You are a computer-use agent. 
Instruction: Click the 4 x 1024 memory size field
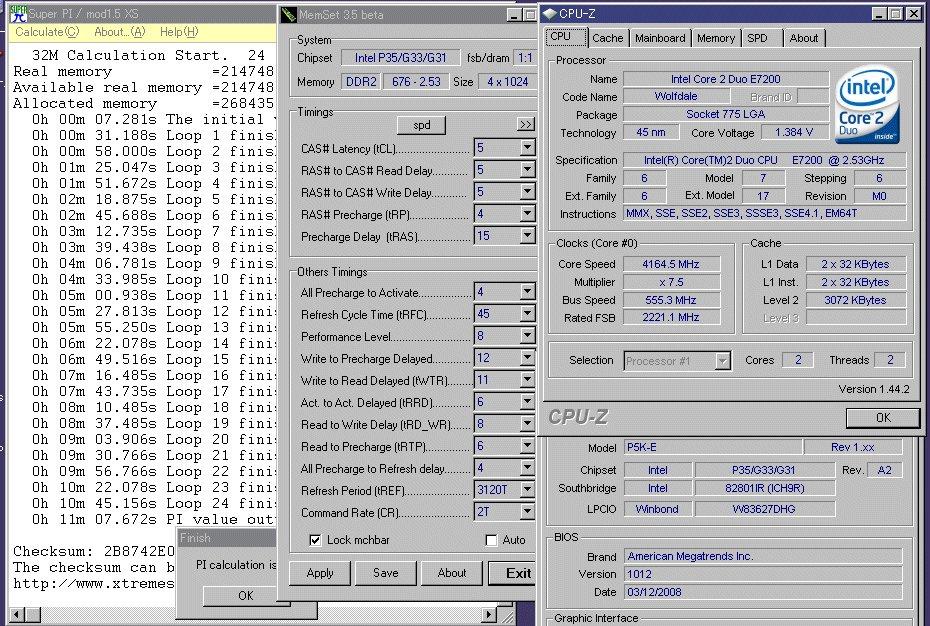[x=507, y=82]
